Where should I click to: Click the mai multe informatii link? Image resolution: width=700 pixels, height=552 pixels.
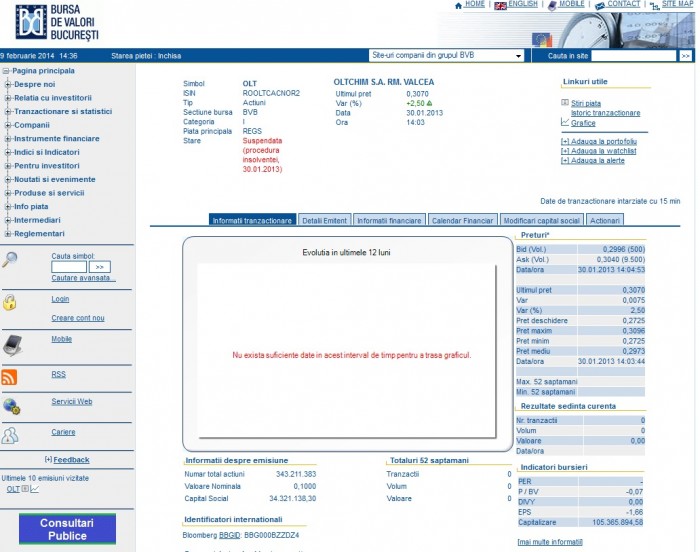[550, 542]
